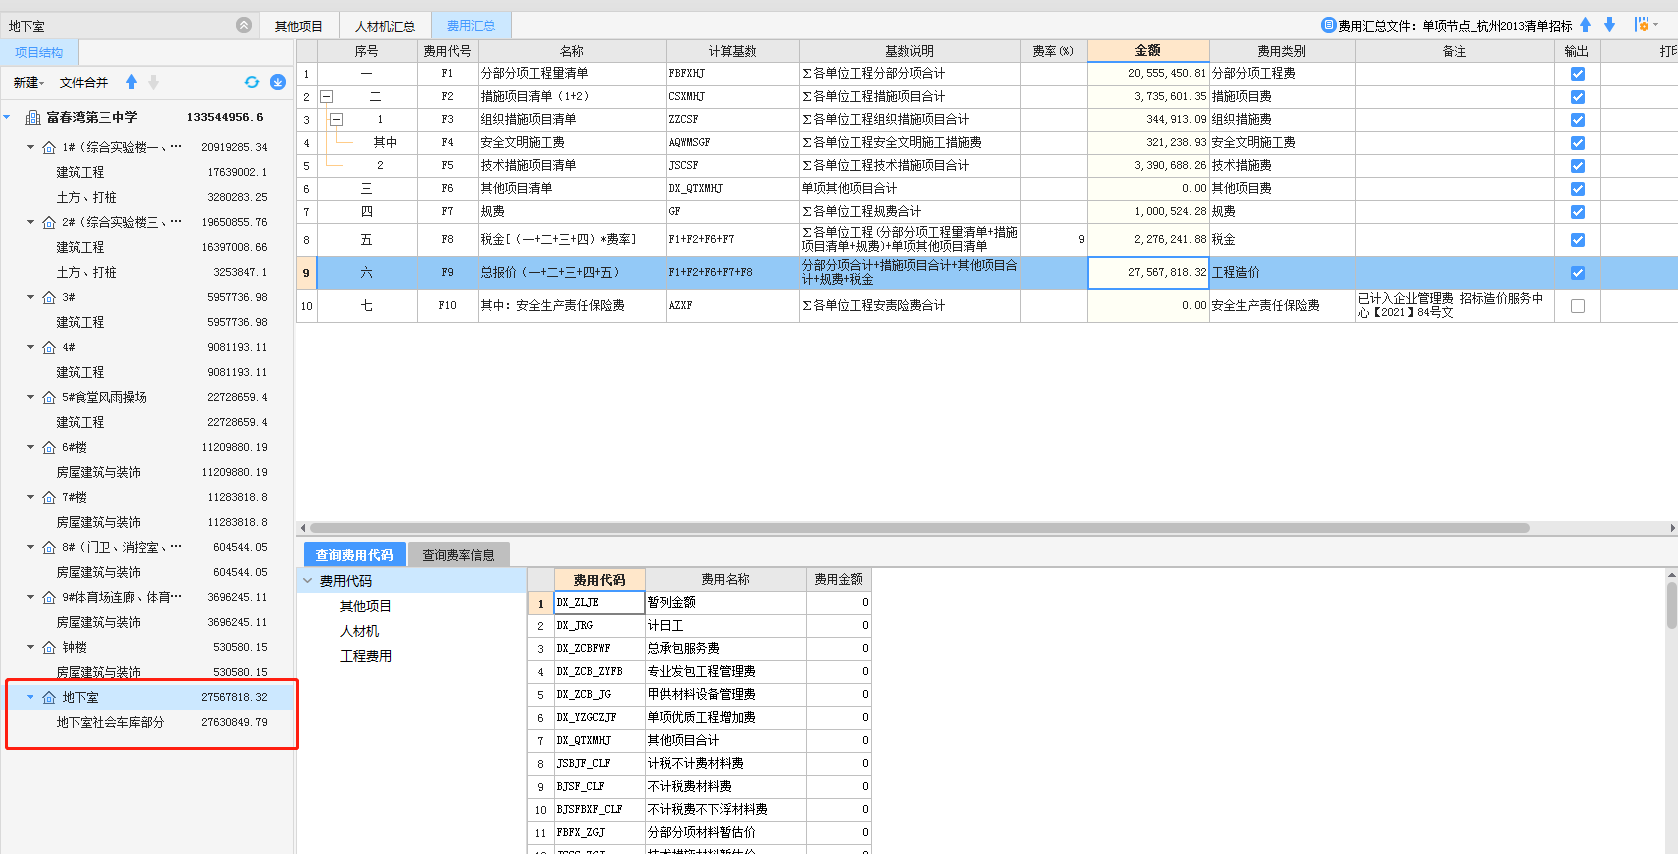1678x854 pixels.
Task: Select the 查询费用代码 tab
Action: (355, 555)
